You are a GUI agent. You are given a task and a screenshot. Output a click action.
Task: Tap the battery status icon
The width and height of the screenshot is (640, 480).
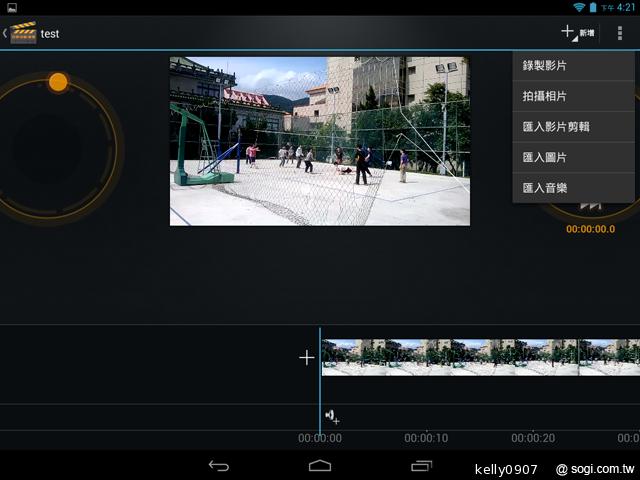click(593, 7)
